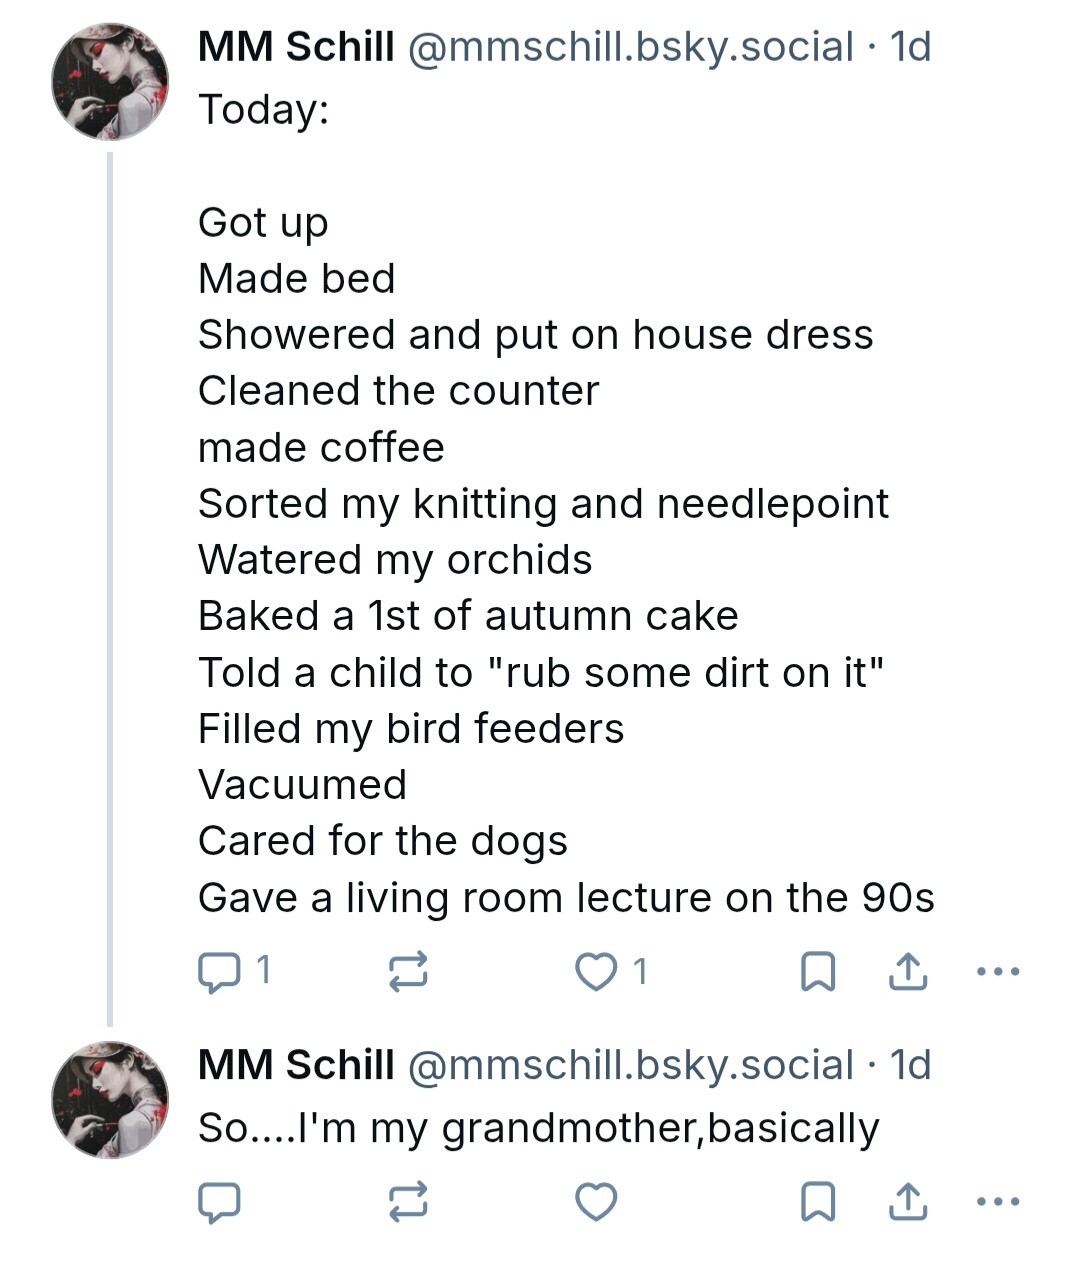Open the first post's profile avatar
1080x1261 pixels.
[x=110, y=82]
